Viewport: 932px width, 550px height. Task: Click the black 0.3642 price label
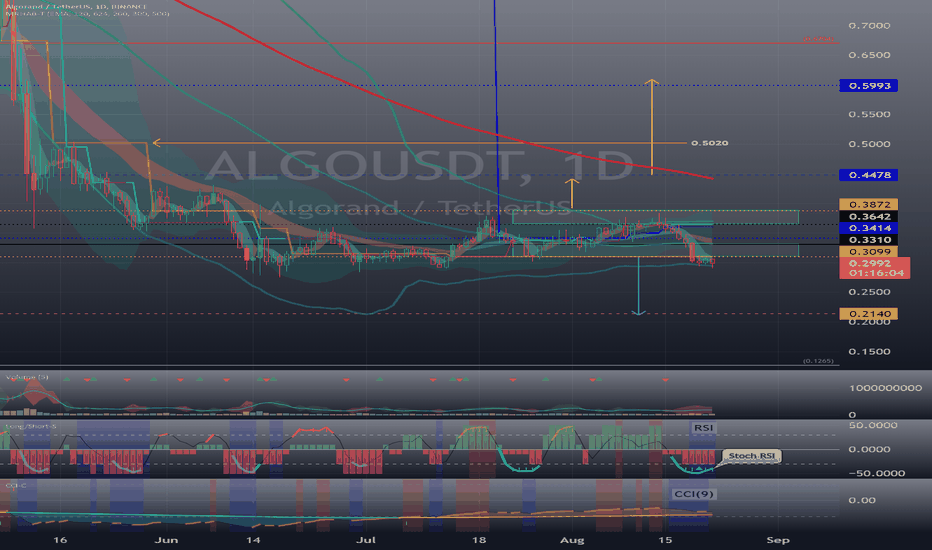click(868, 216)
